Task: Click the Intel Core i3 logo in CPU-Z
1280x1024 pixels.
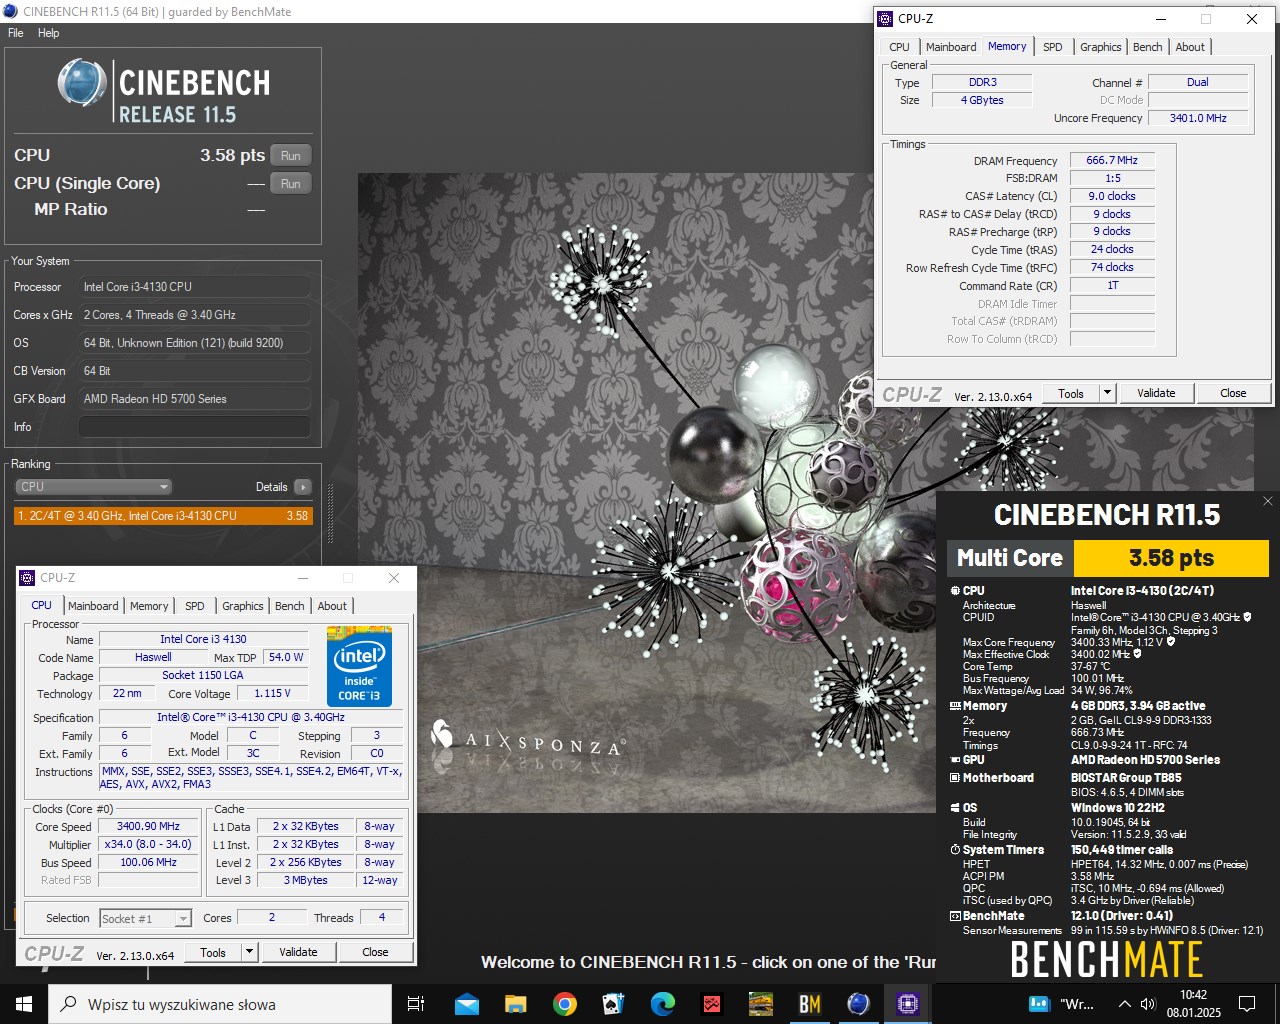Action: pos(359,666)
